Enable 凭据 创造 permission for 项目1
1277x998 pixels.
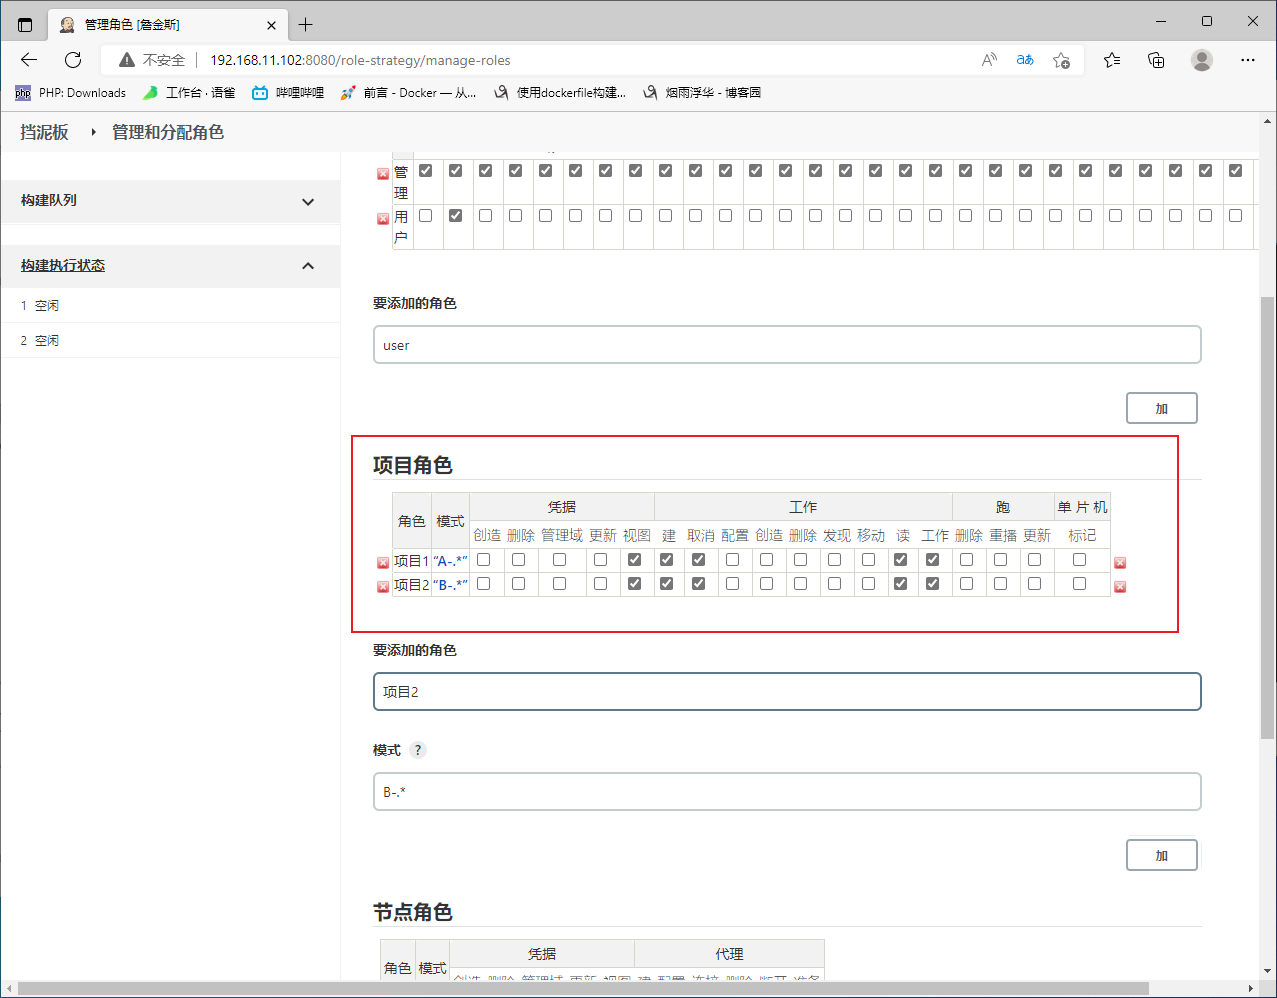[x=484, y=559]
